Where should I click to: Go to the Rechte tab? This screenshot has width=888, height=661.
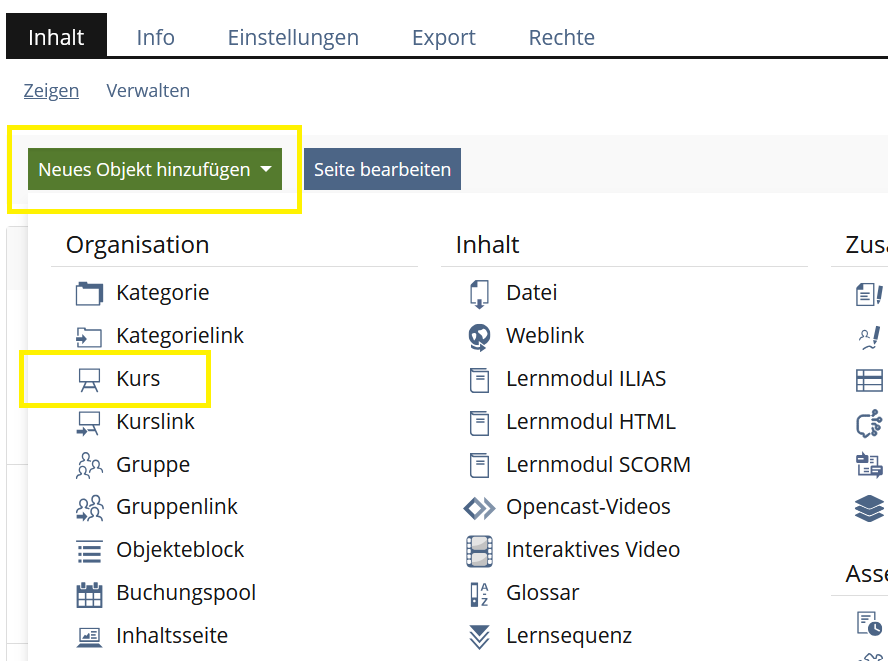pos(561,38)
